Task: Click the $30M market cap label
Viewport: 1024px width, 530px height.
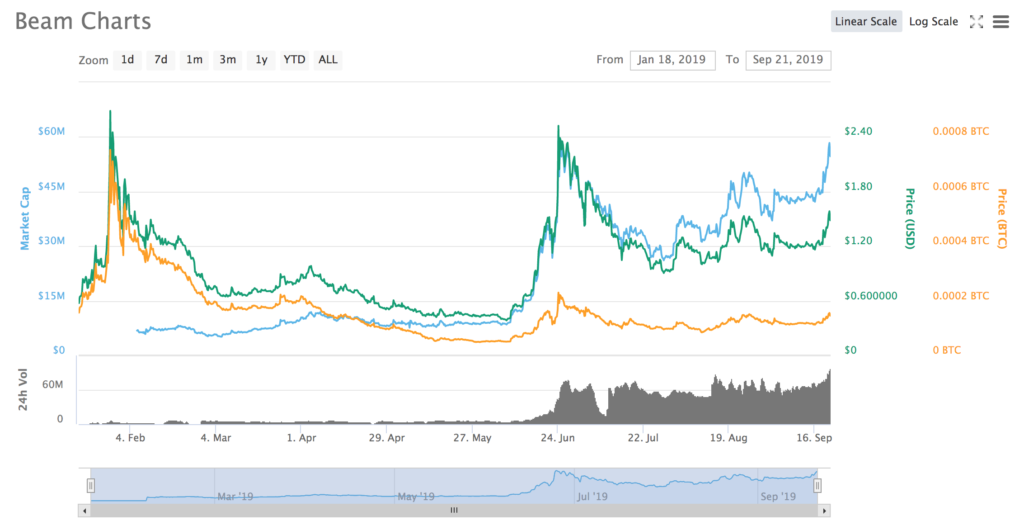Action: [x=52, y=241]
